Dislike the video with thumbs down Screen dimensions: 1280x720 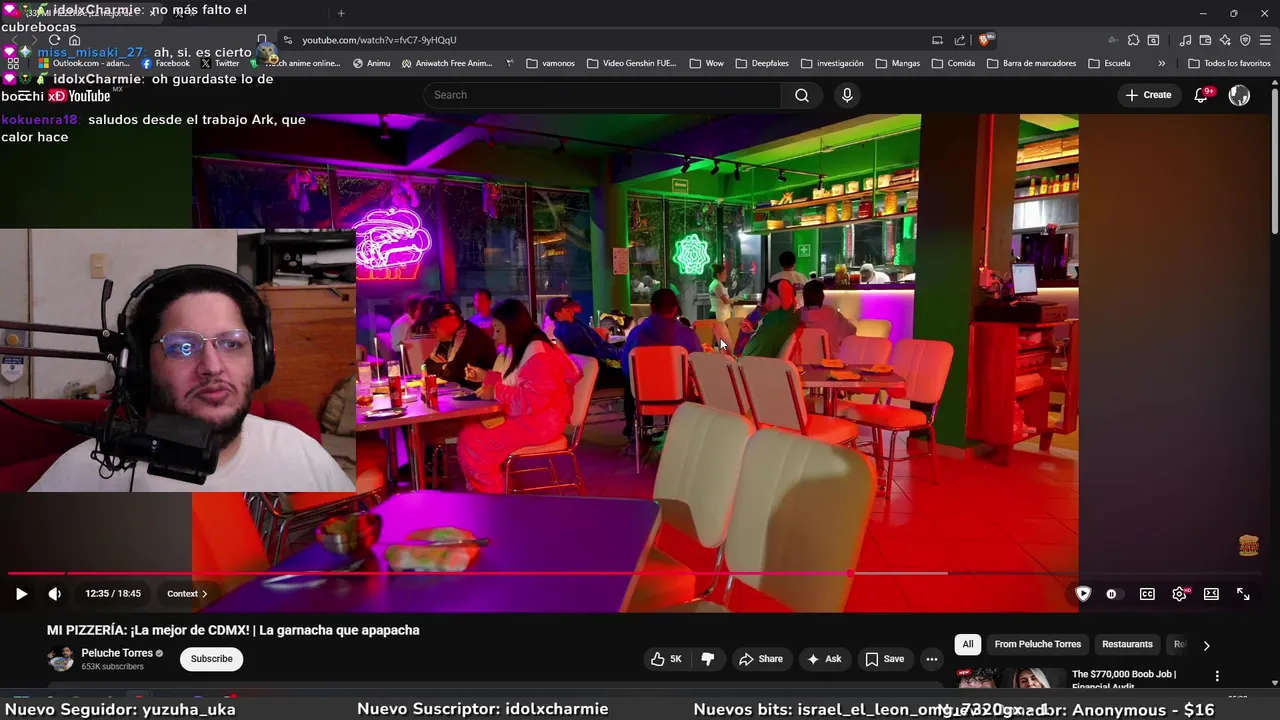pos(708,659)
